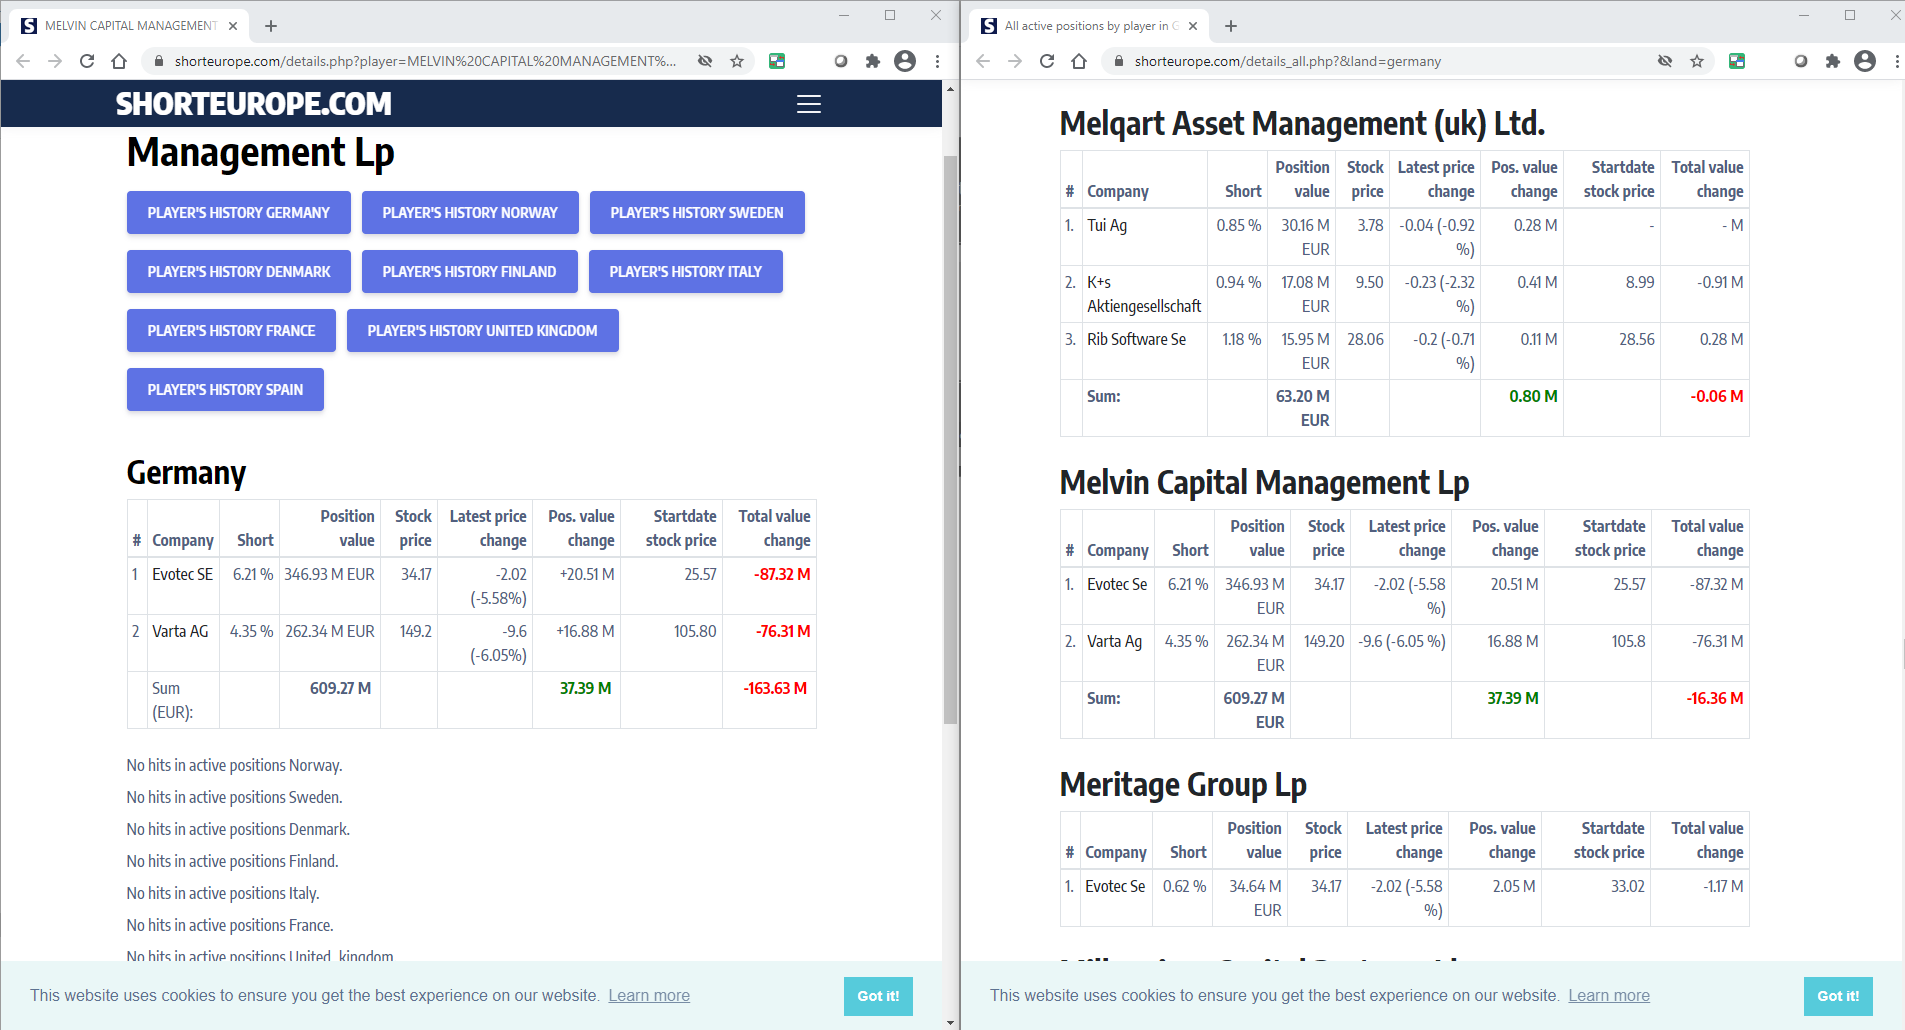Open Player's History United Kingdom

pos(483,330)
